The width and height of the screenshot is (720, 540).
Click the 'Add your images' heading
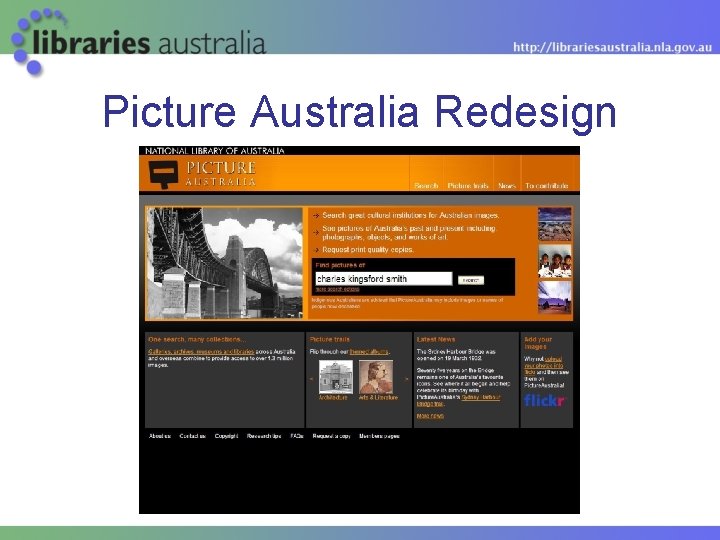538,343
